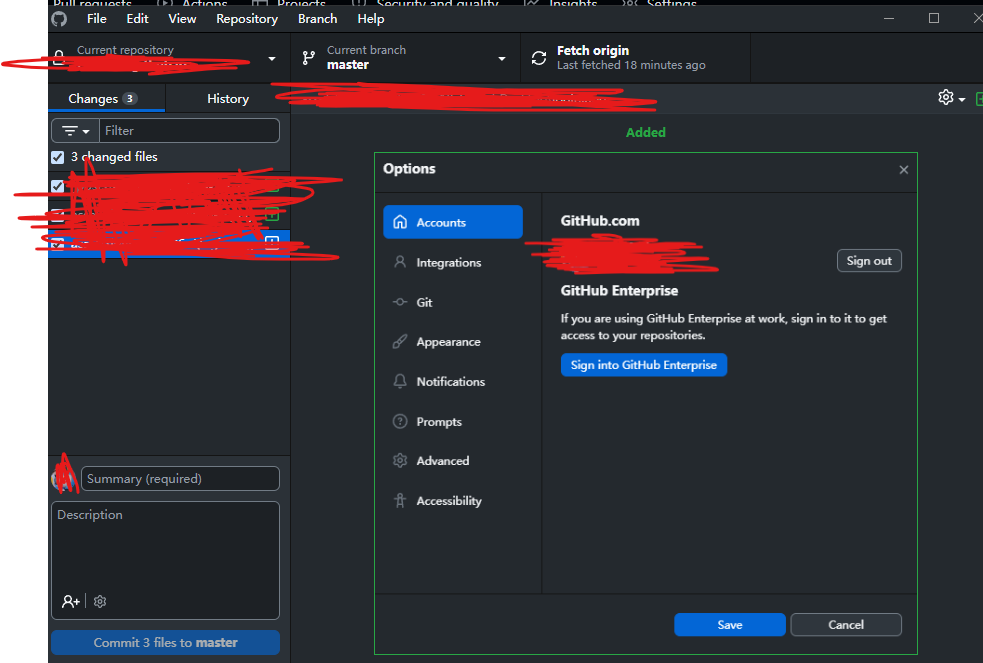This screenshot has height=663, width=983.
Task: Click the Accessibility figure icon
Action: coord(400,500)
